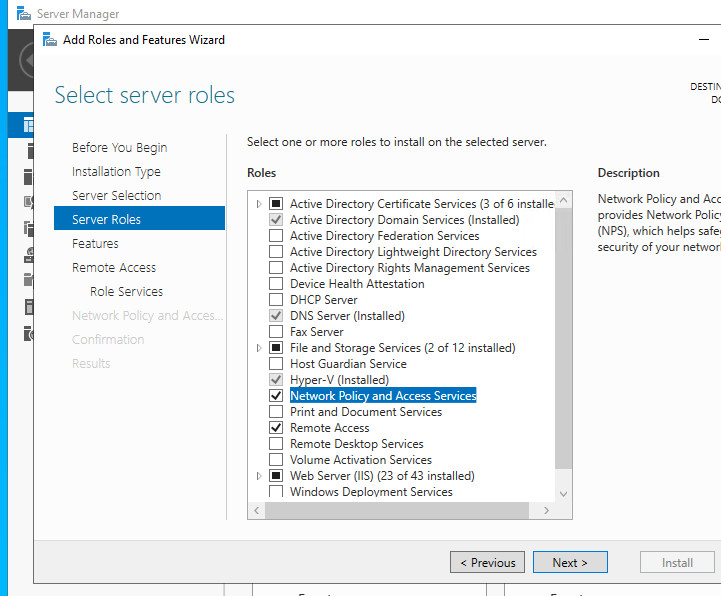
Task: Click the Add Roles wizard title icon
Action: [x=49, y=40]
